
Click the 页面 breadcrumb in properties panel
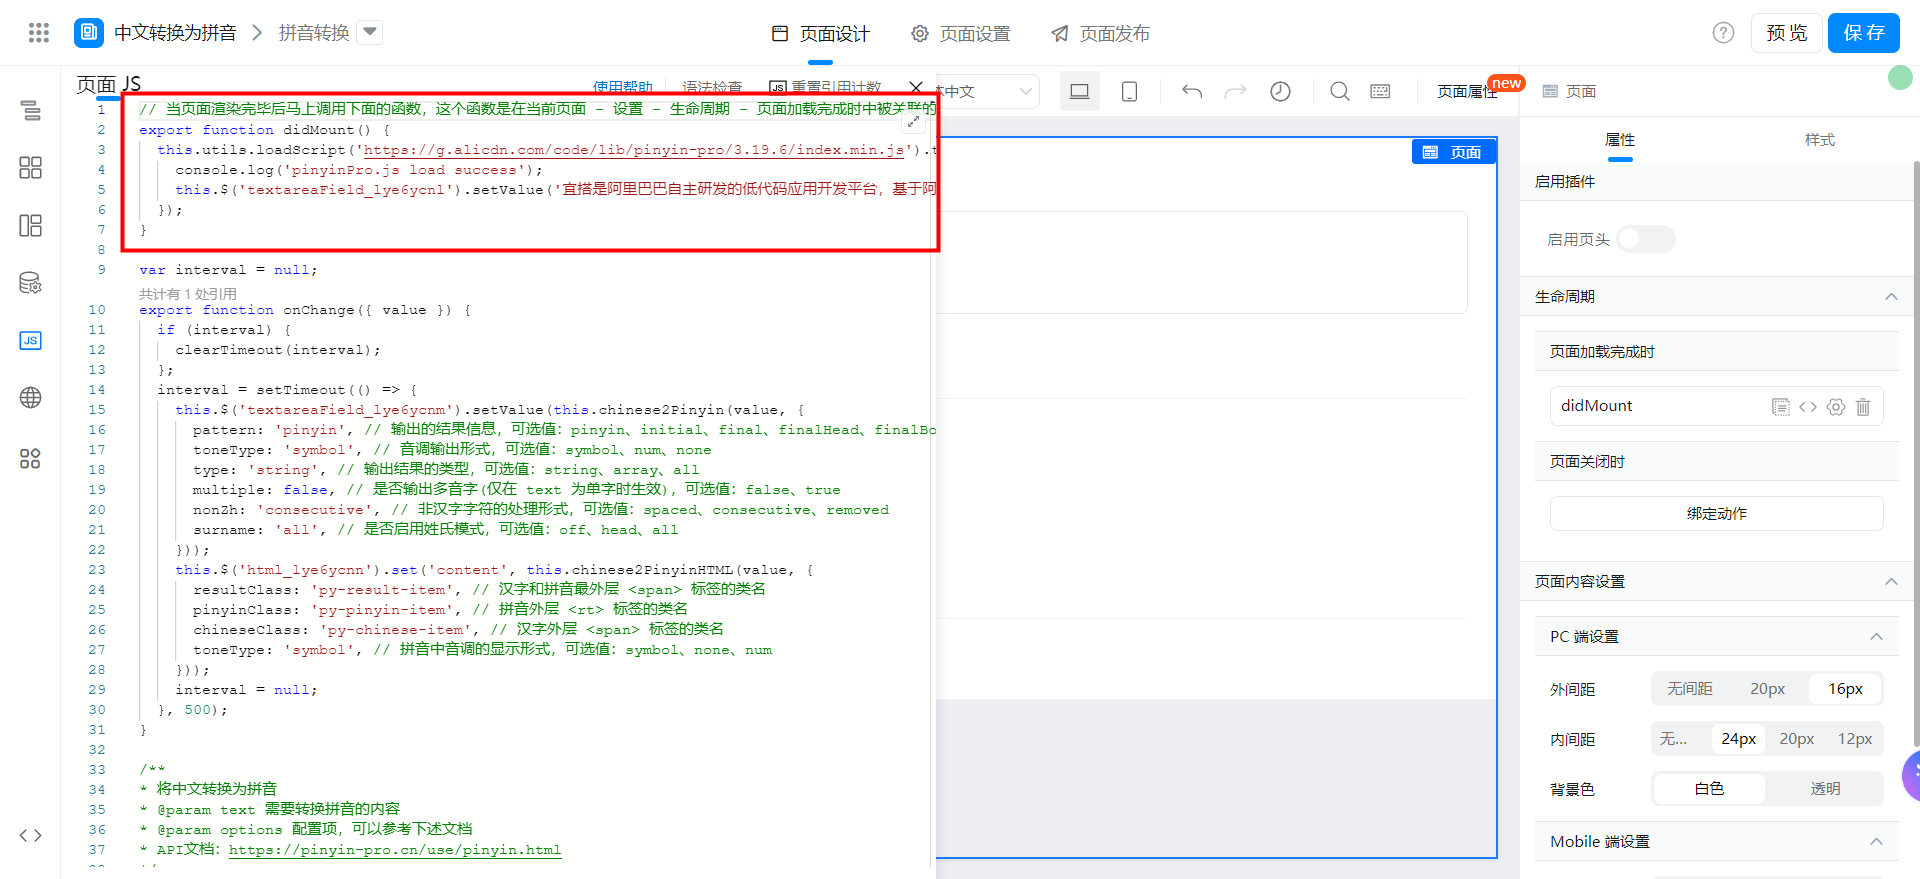tap(1569, 91)
